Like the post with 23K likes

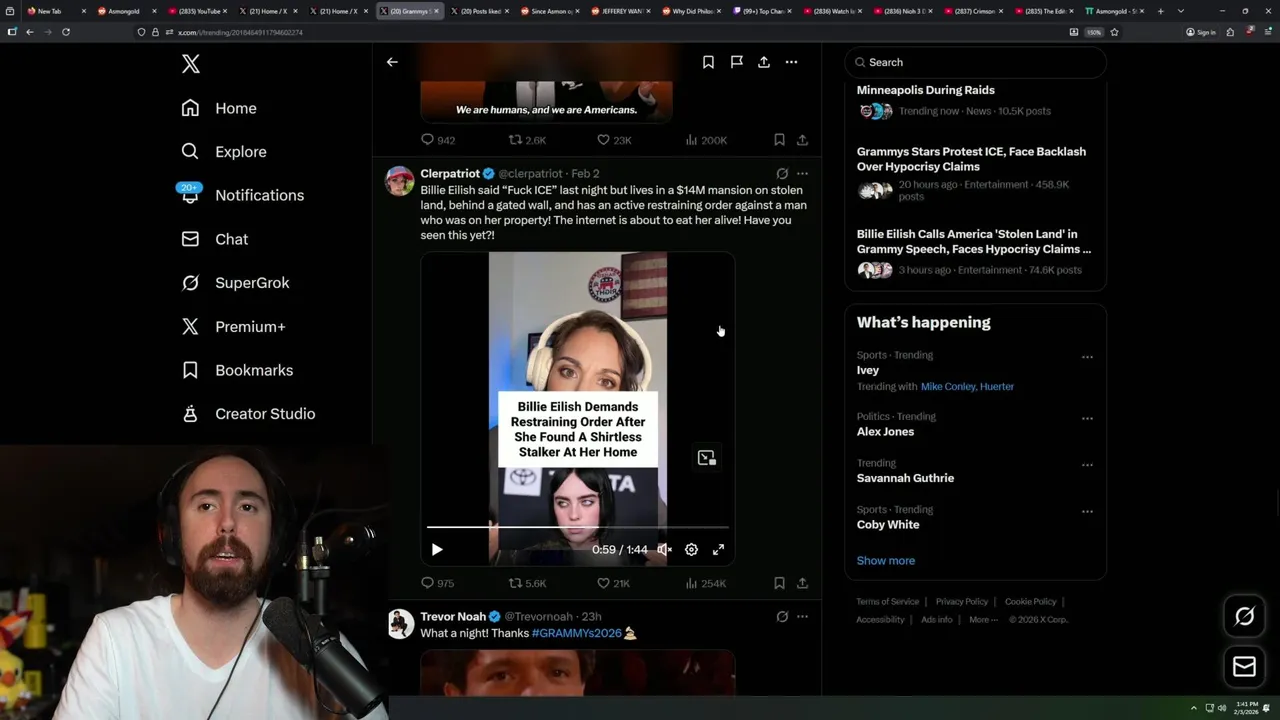coord(614,140)
